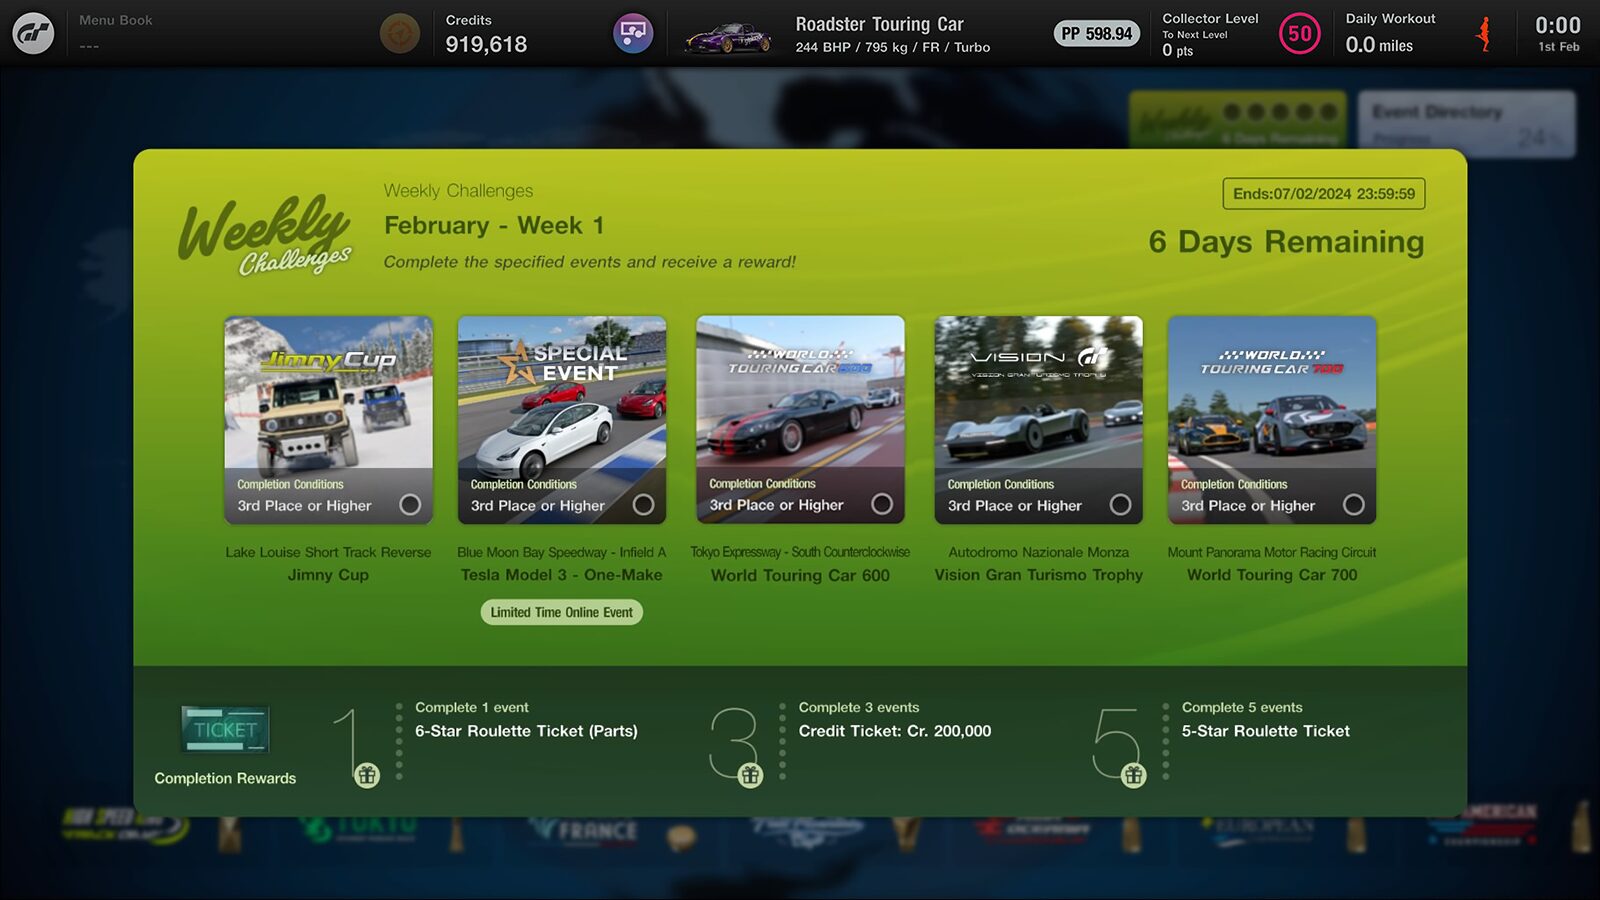Click the 6-Star Roulette Ticket (Parts) reward
The height and width of the screenshot is (900, 1600).
[x=526, y=731]
